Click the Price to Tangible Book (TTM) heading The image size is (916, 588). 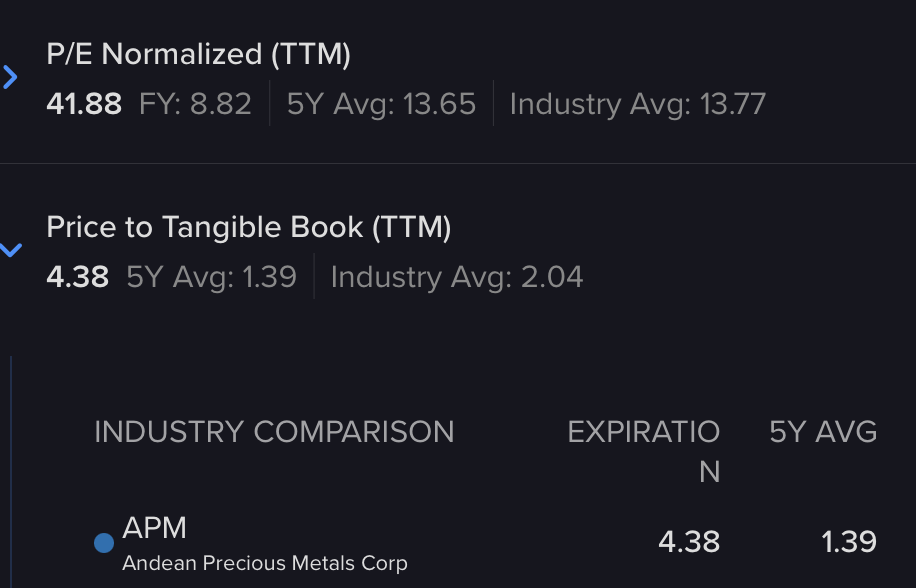click(x=248, y=228)
